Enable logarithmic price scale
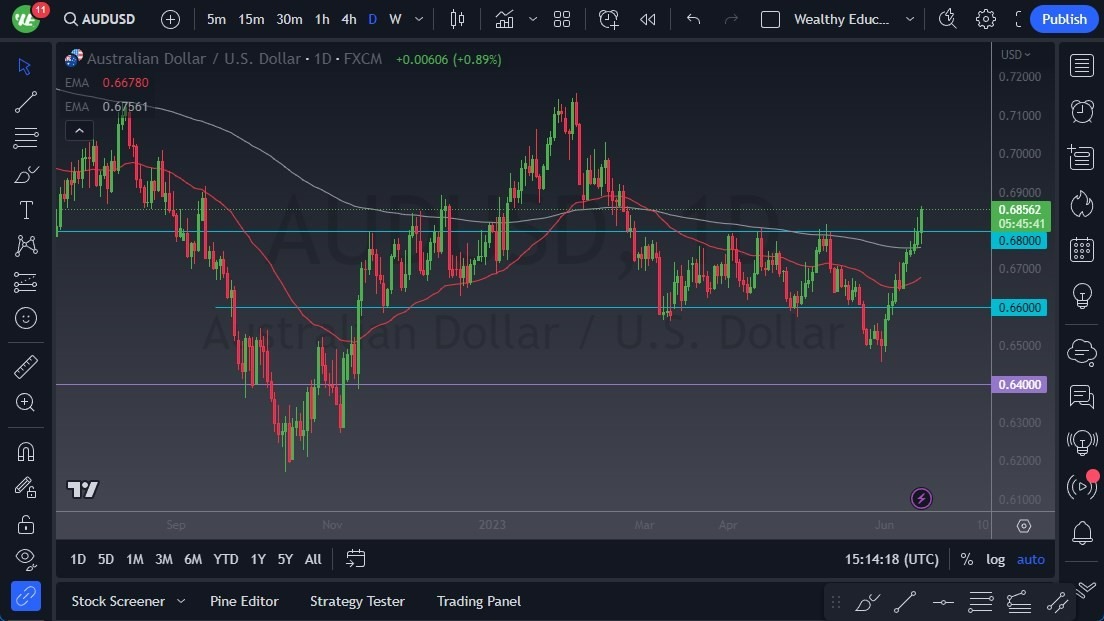The image size is (1104, 621). click(x=996, y=559)
